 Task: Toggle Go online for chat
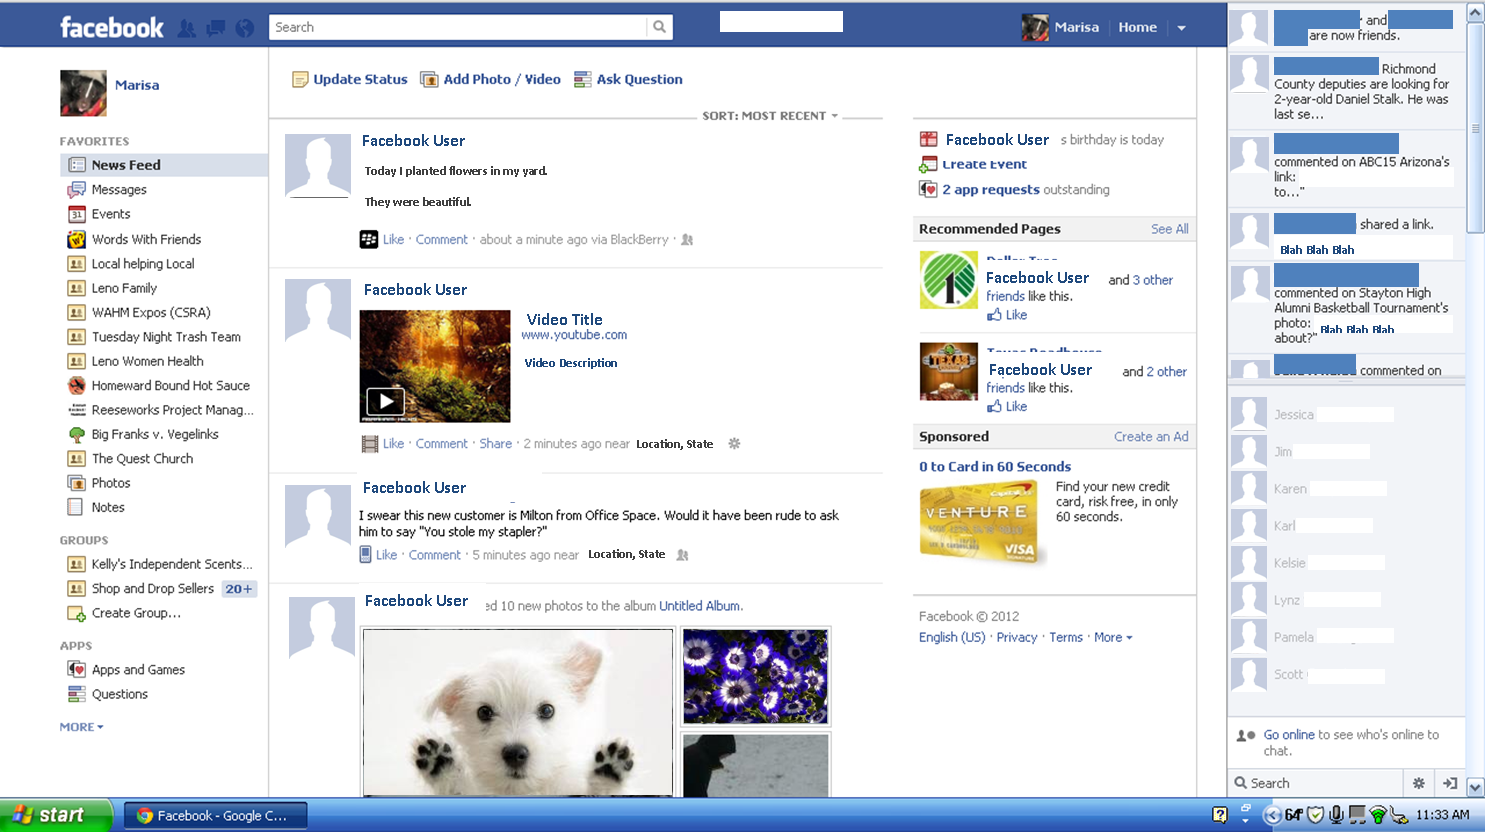click(1289, 734)
